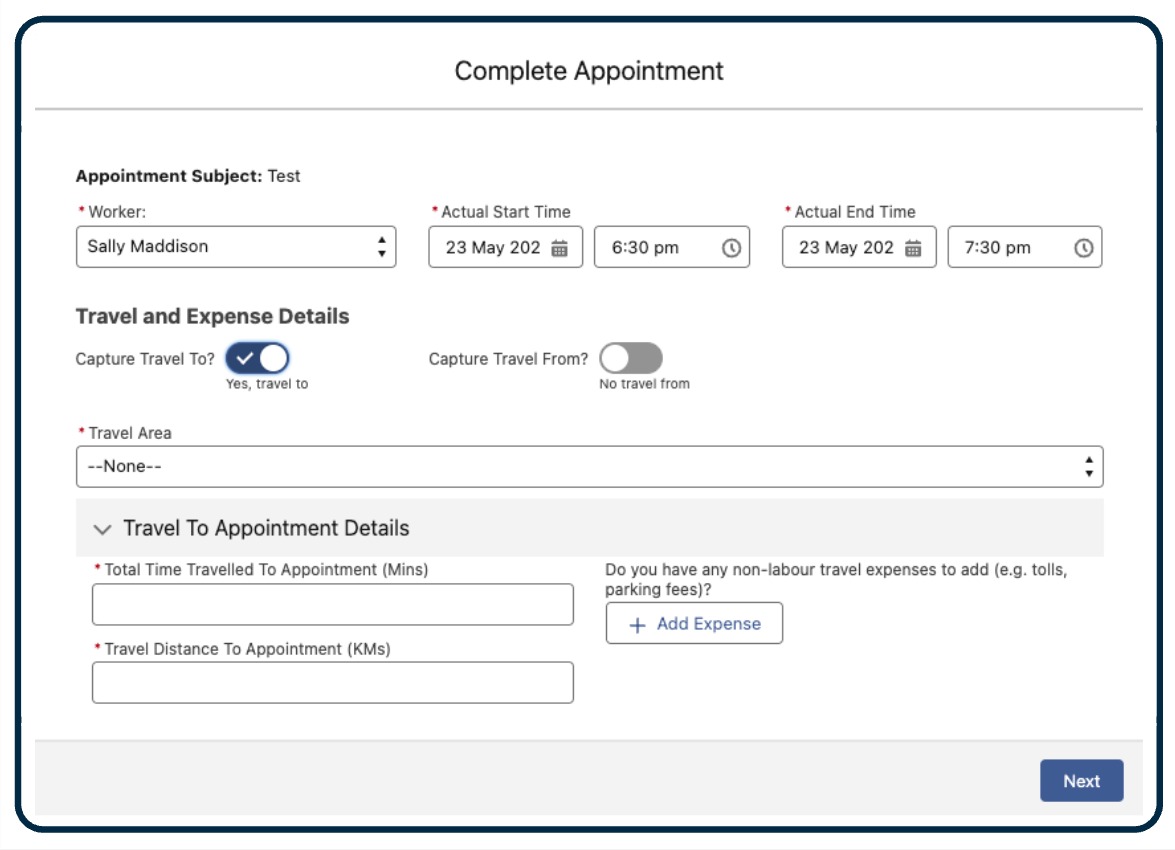This screenshot has width=1175, height=850.
Task: Click the Actual End Time date field
Action: click(847, 248)
